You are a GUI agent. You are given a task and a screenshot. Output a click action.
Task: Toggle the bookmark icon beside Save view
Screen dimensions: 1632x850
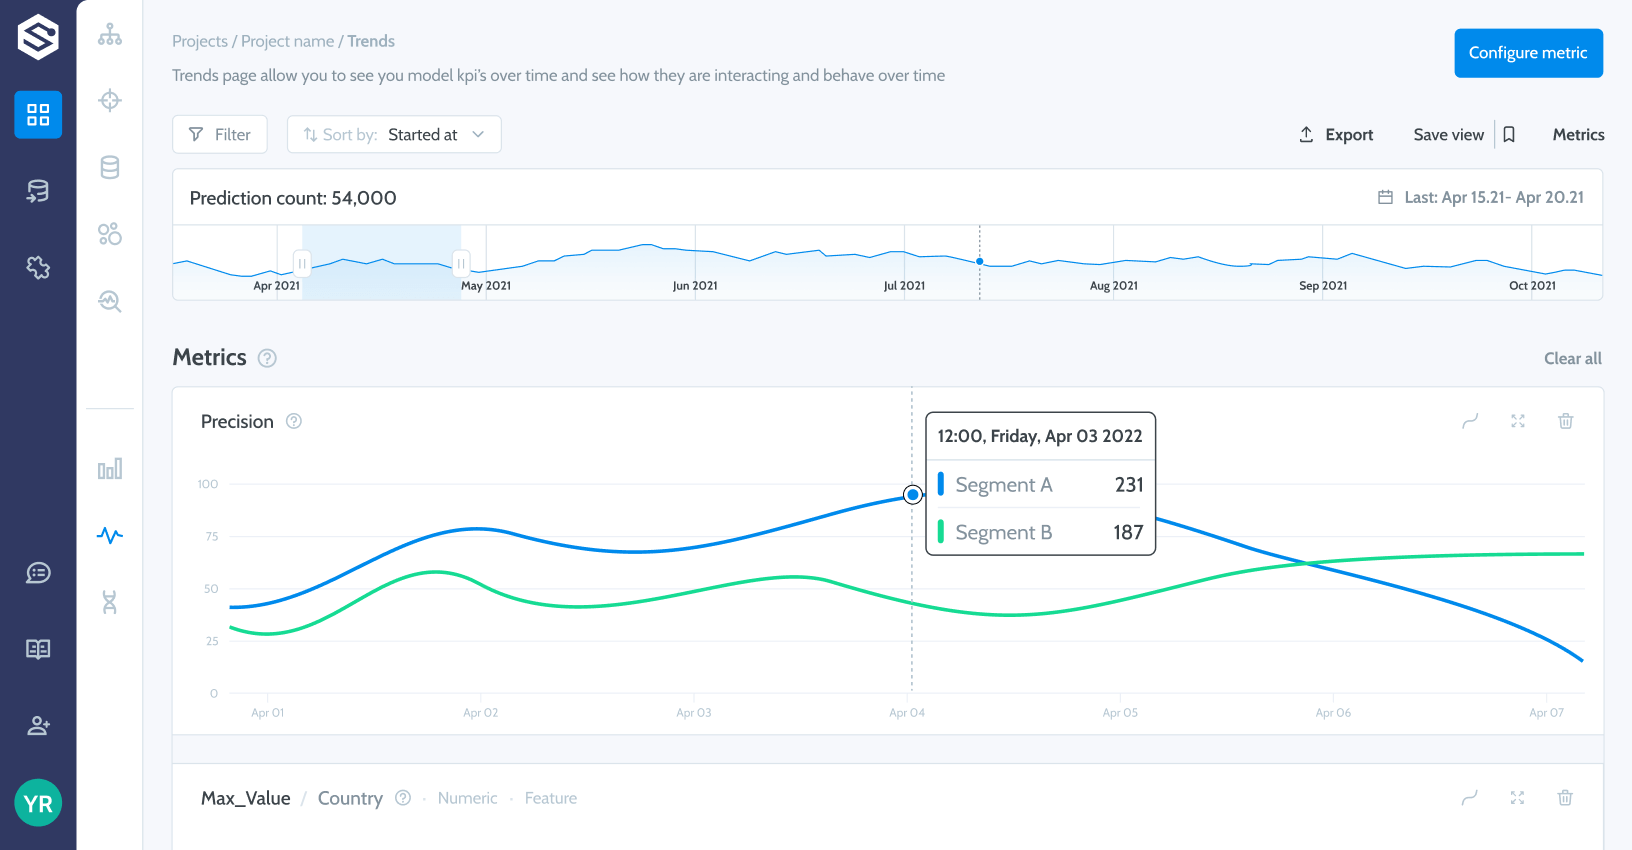click(x=1510, y=135)
